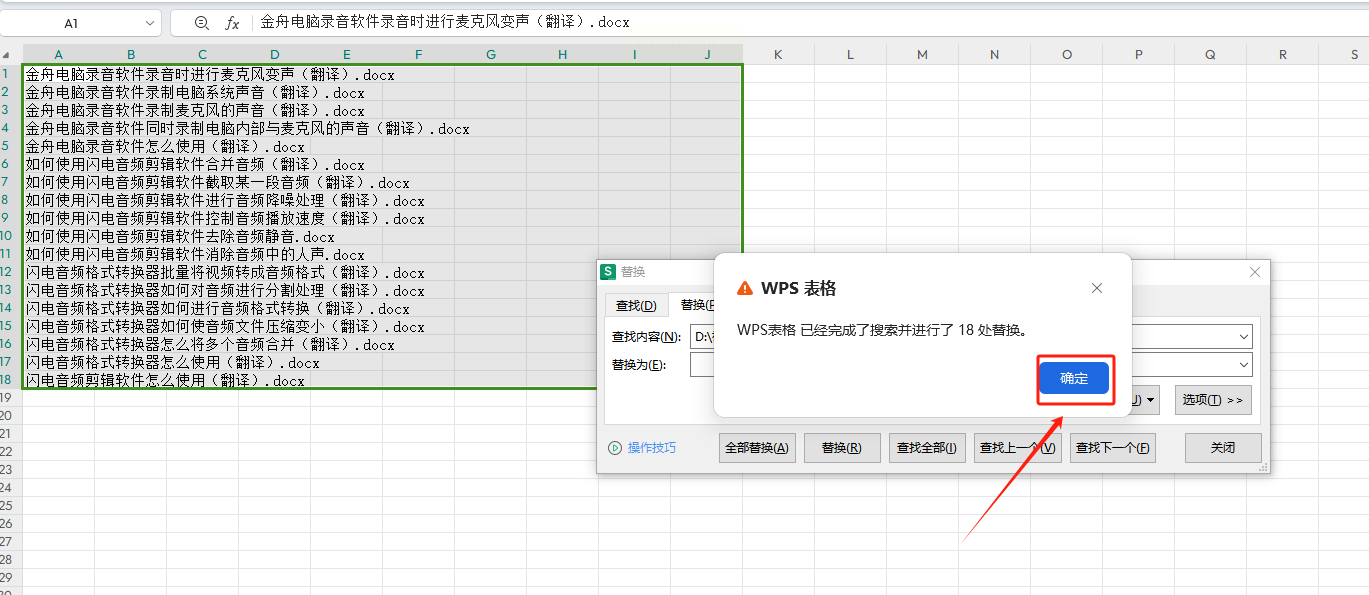Click cell 闪电音频格式转换器批量将视频转成音频格式
1369x595 pixels.
pos(225,272)
